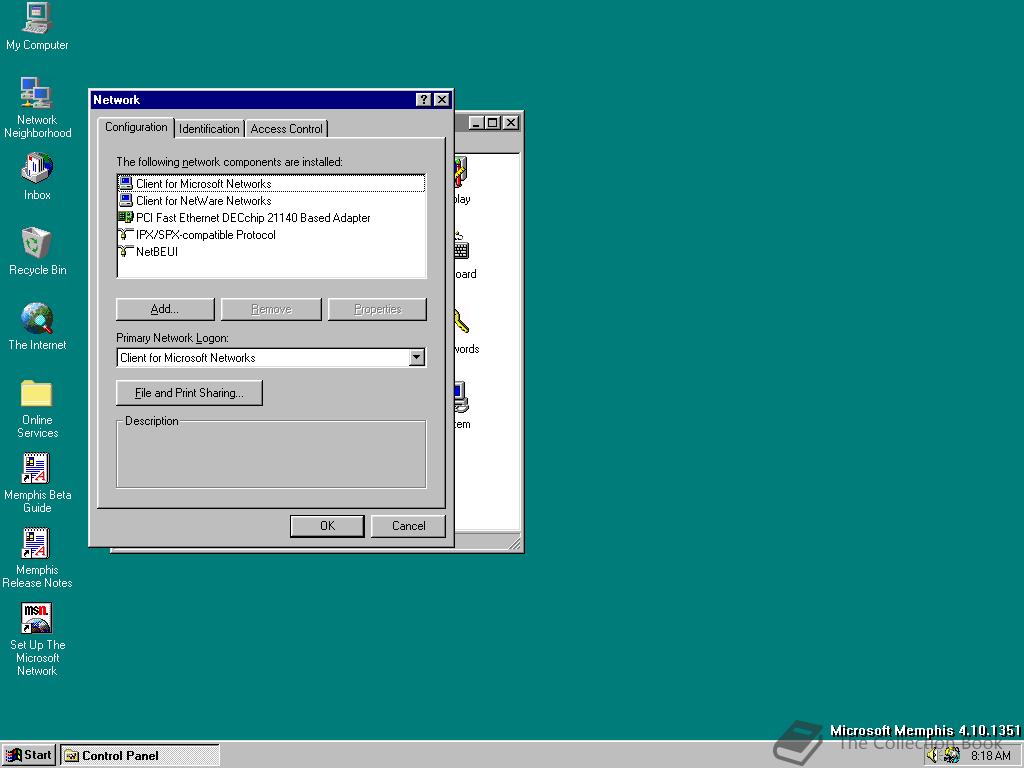
Task: Open the Keyboard icon in Control Panel
Action: 460,250
